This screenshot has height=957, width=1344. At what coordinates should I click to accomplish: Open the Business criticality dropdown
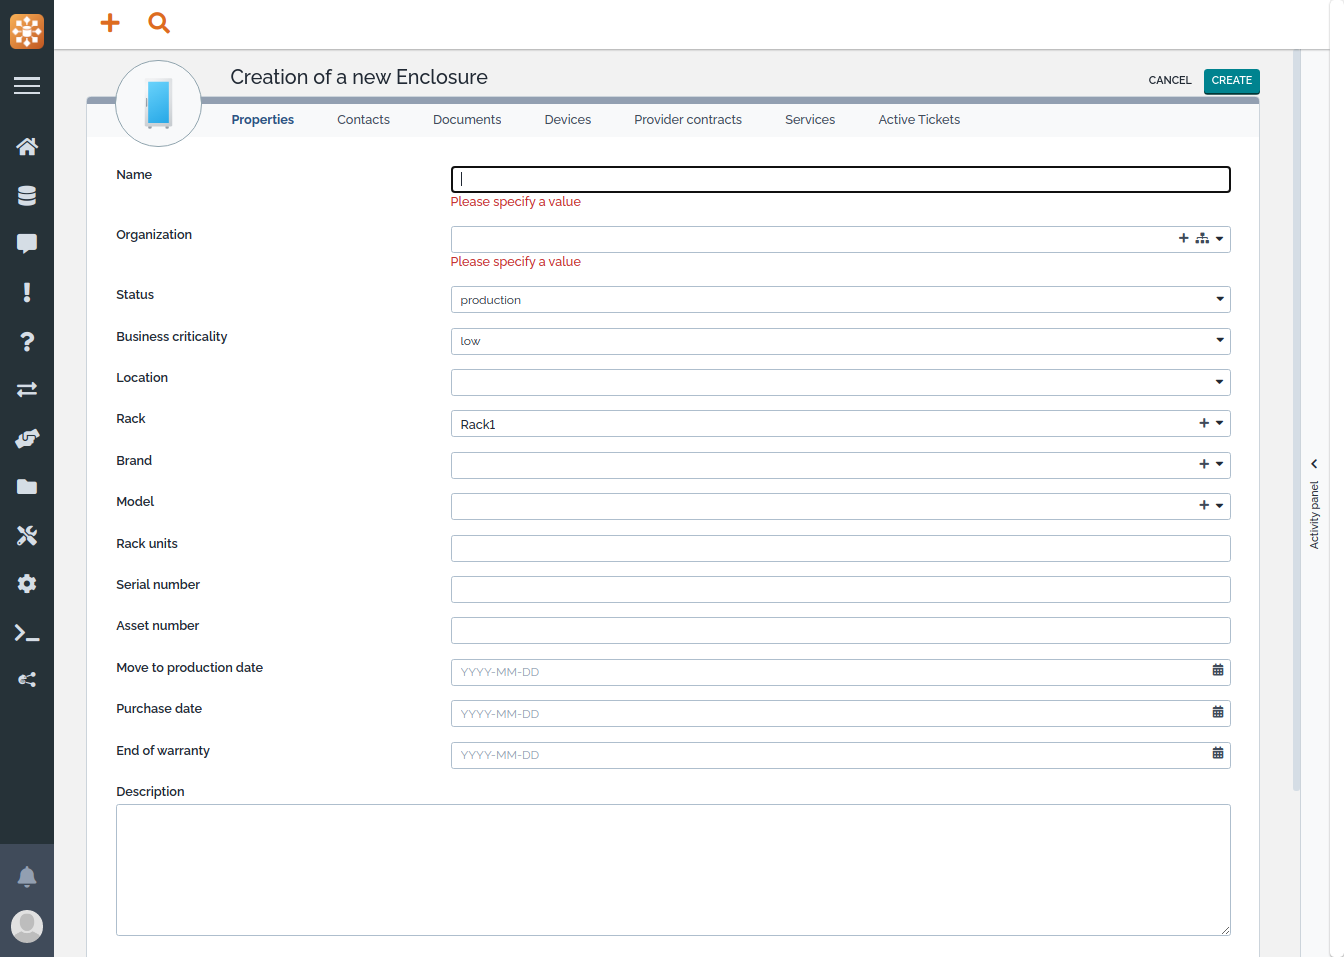point(1219,341)
